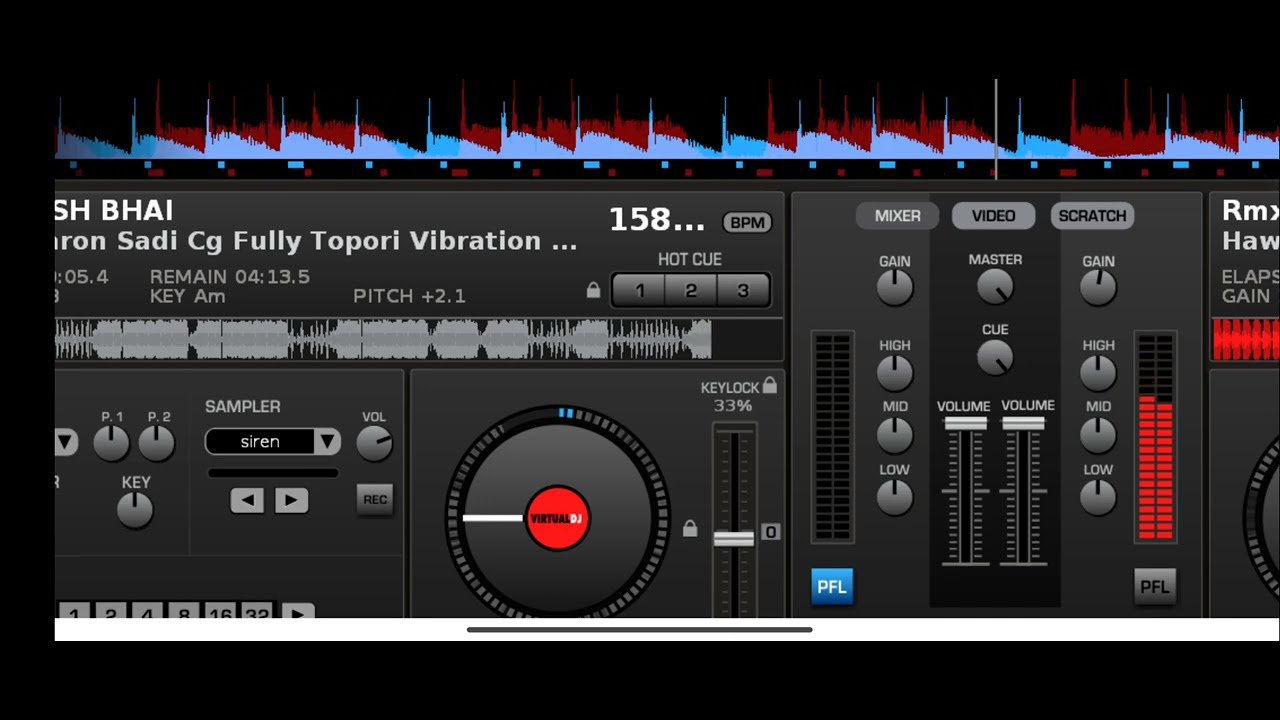Click the sampler VOL knob
This screenshot has width=1280, height=720.
[374, 443]
